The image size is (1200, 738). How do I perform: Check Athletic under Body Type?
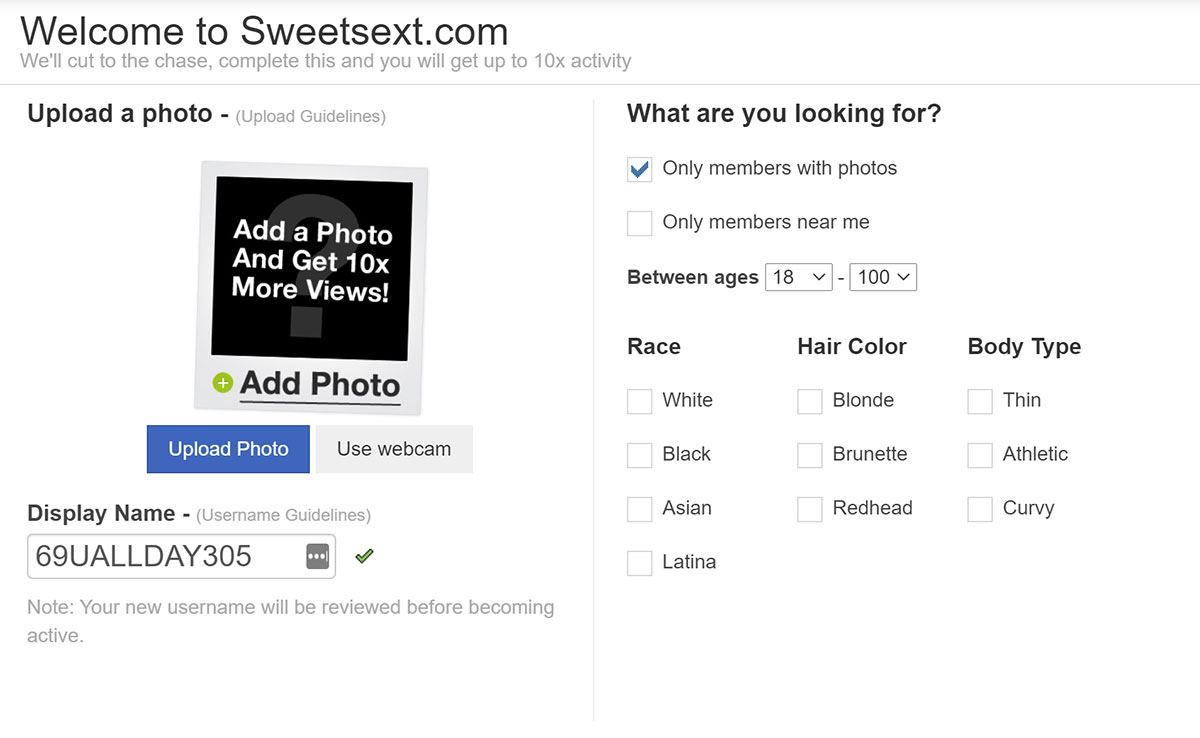coord(979,455)
